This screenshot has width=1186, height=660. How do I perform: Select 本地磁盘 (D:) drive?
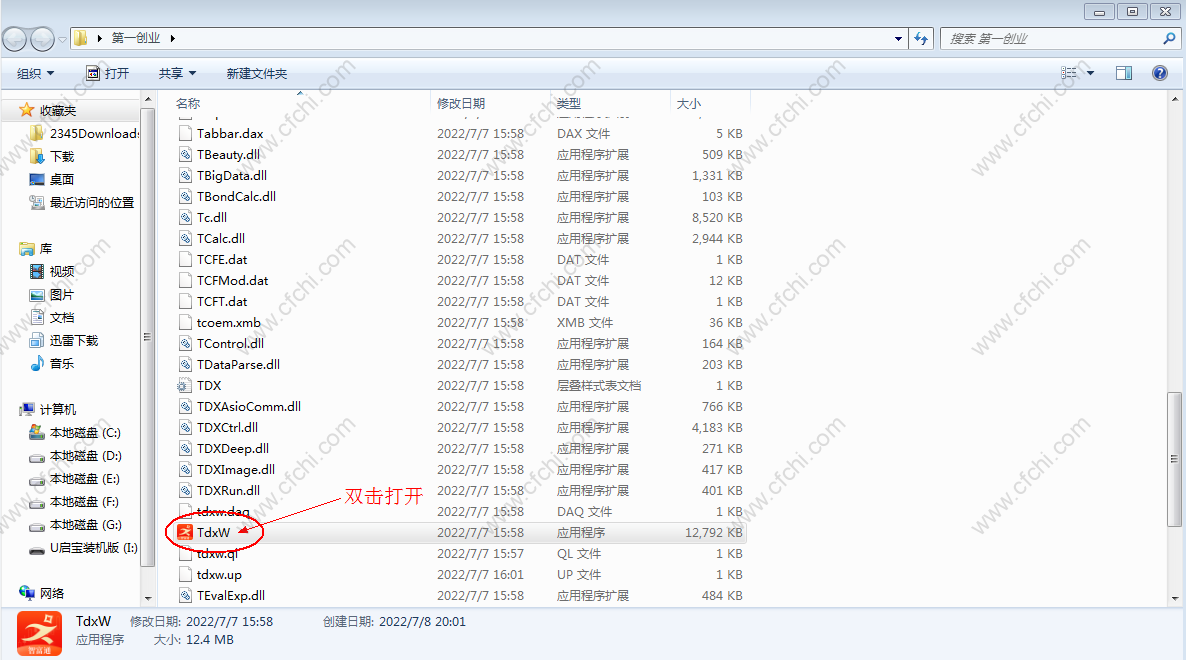[x=74, y=456]
